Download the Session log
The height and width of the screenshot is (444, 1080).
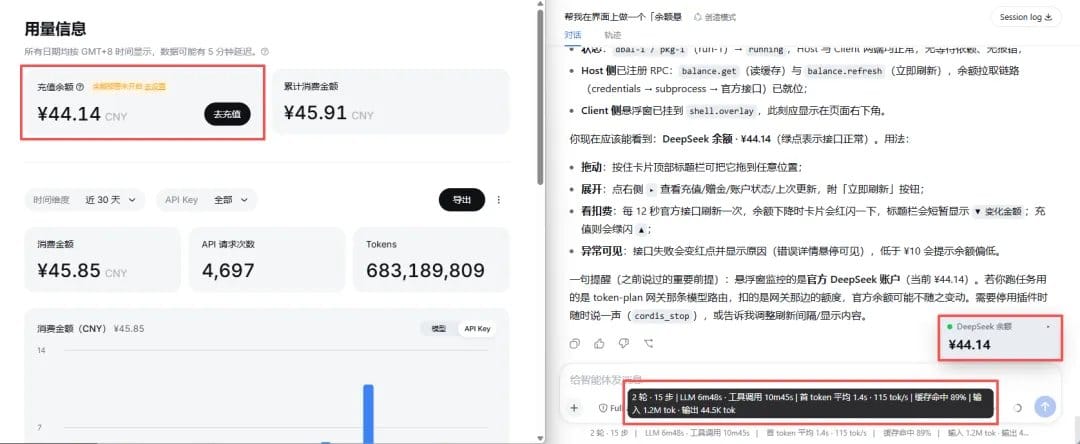[x=1026, y=17]
